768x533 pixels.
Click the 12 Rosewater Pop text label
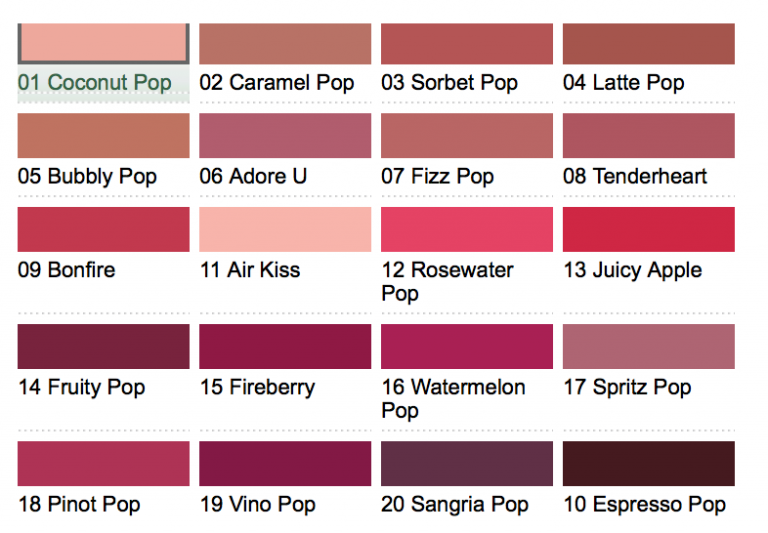[x=447, y=281]
